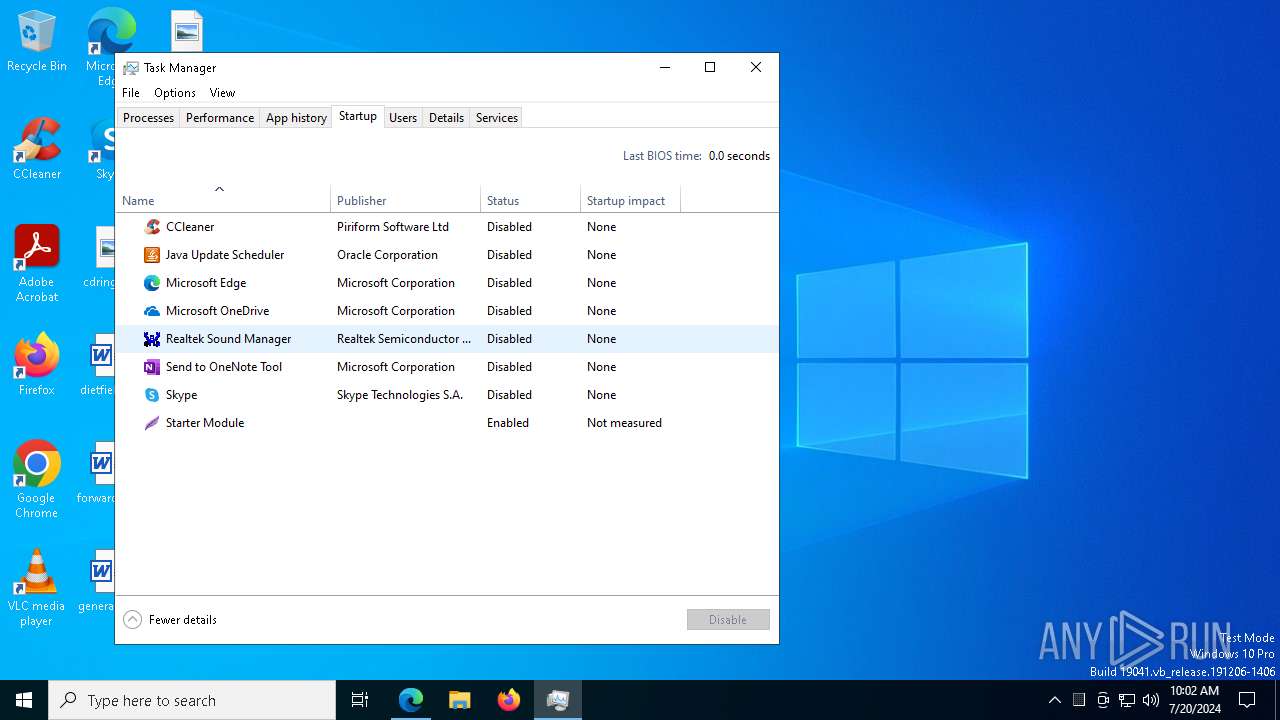
Task: Select 'Microsoft OneDrive' entry text
Action: pyautogui.click(x=217, y=311)
